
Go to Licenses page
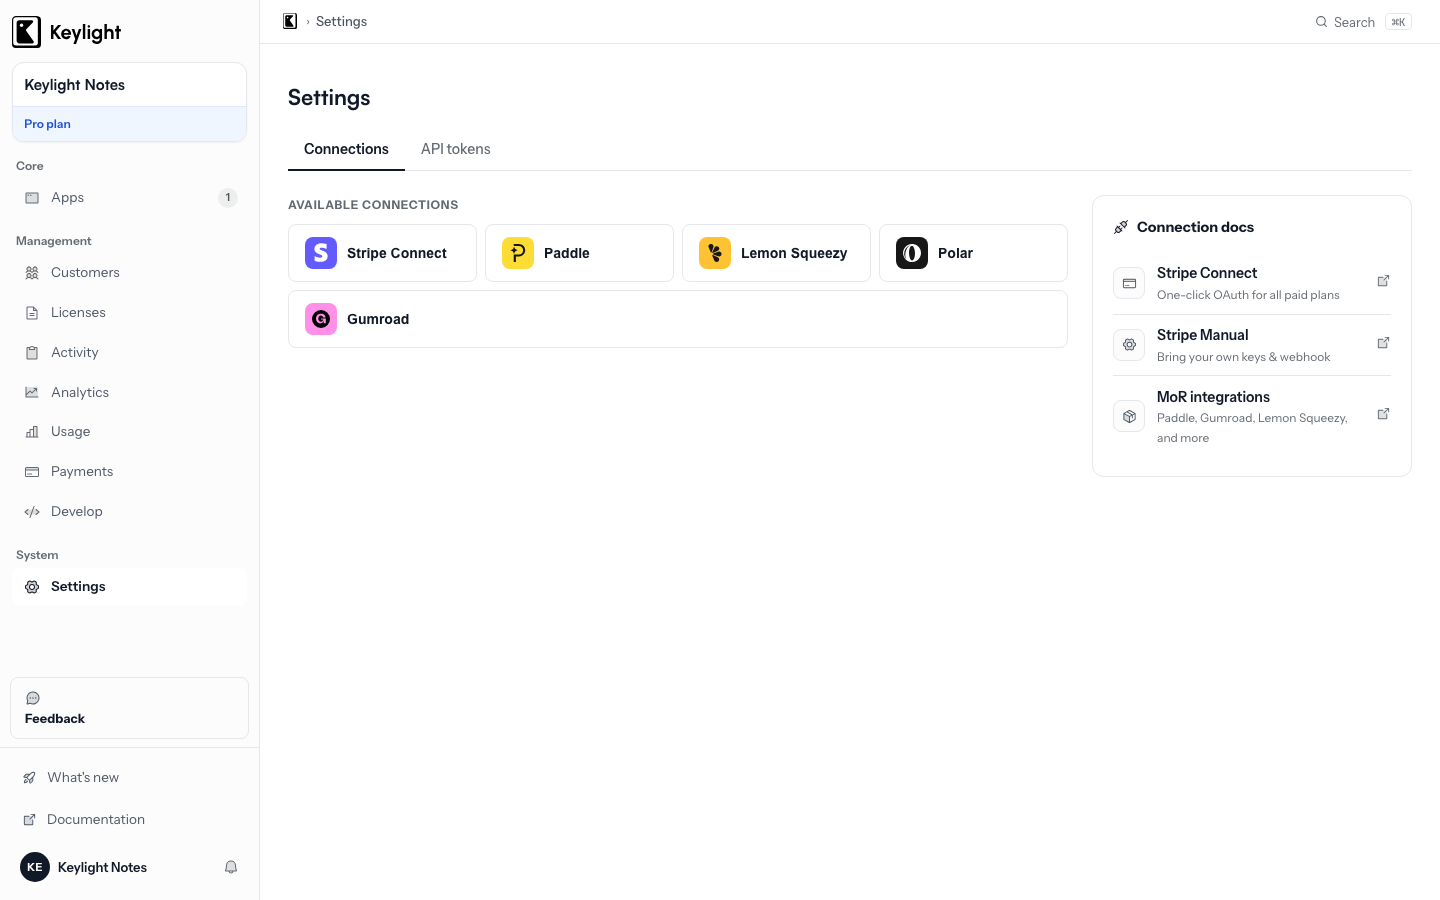tap(129, 313)
